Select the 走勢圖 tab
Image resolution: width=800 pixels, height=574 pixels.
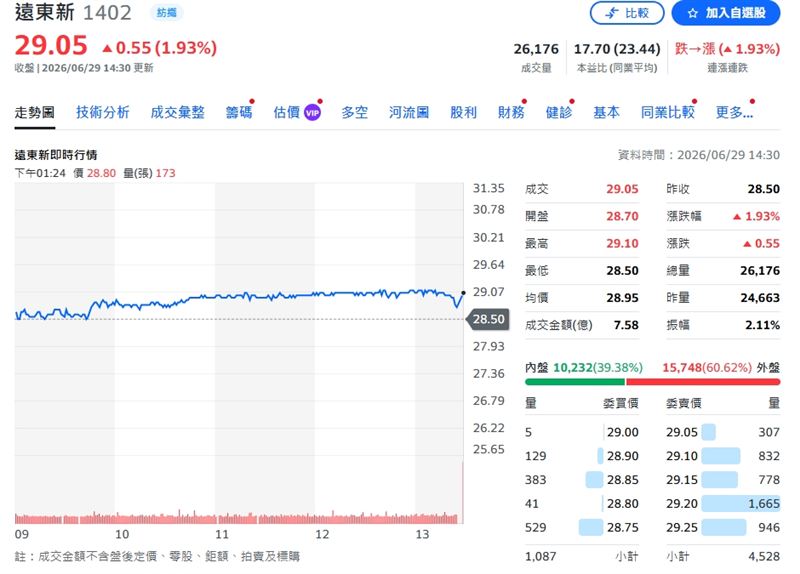coord(35,112)
